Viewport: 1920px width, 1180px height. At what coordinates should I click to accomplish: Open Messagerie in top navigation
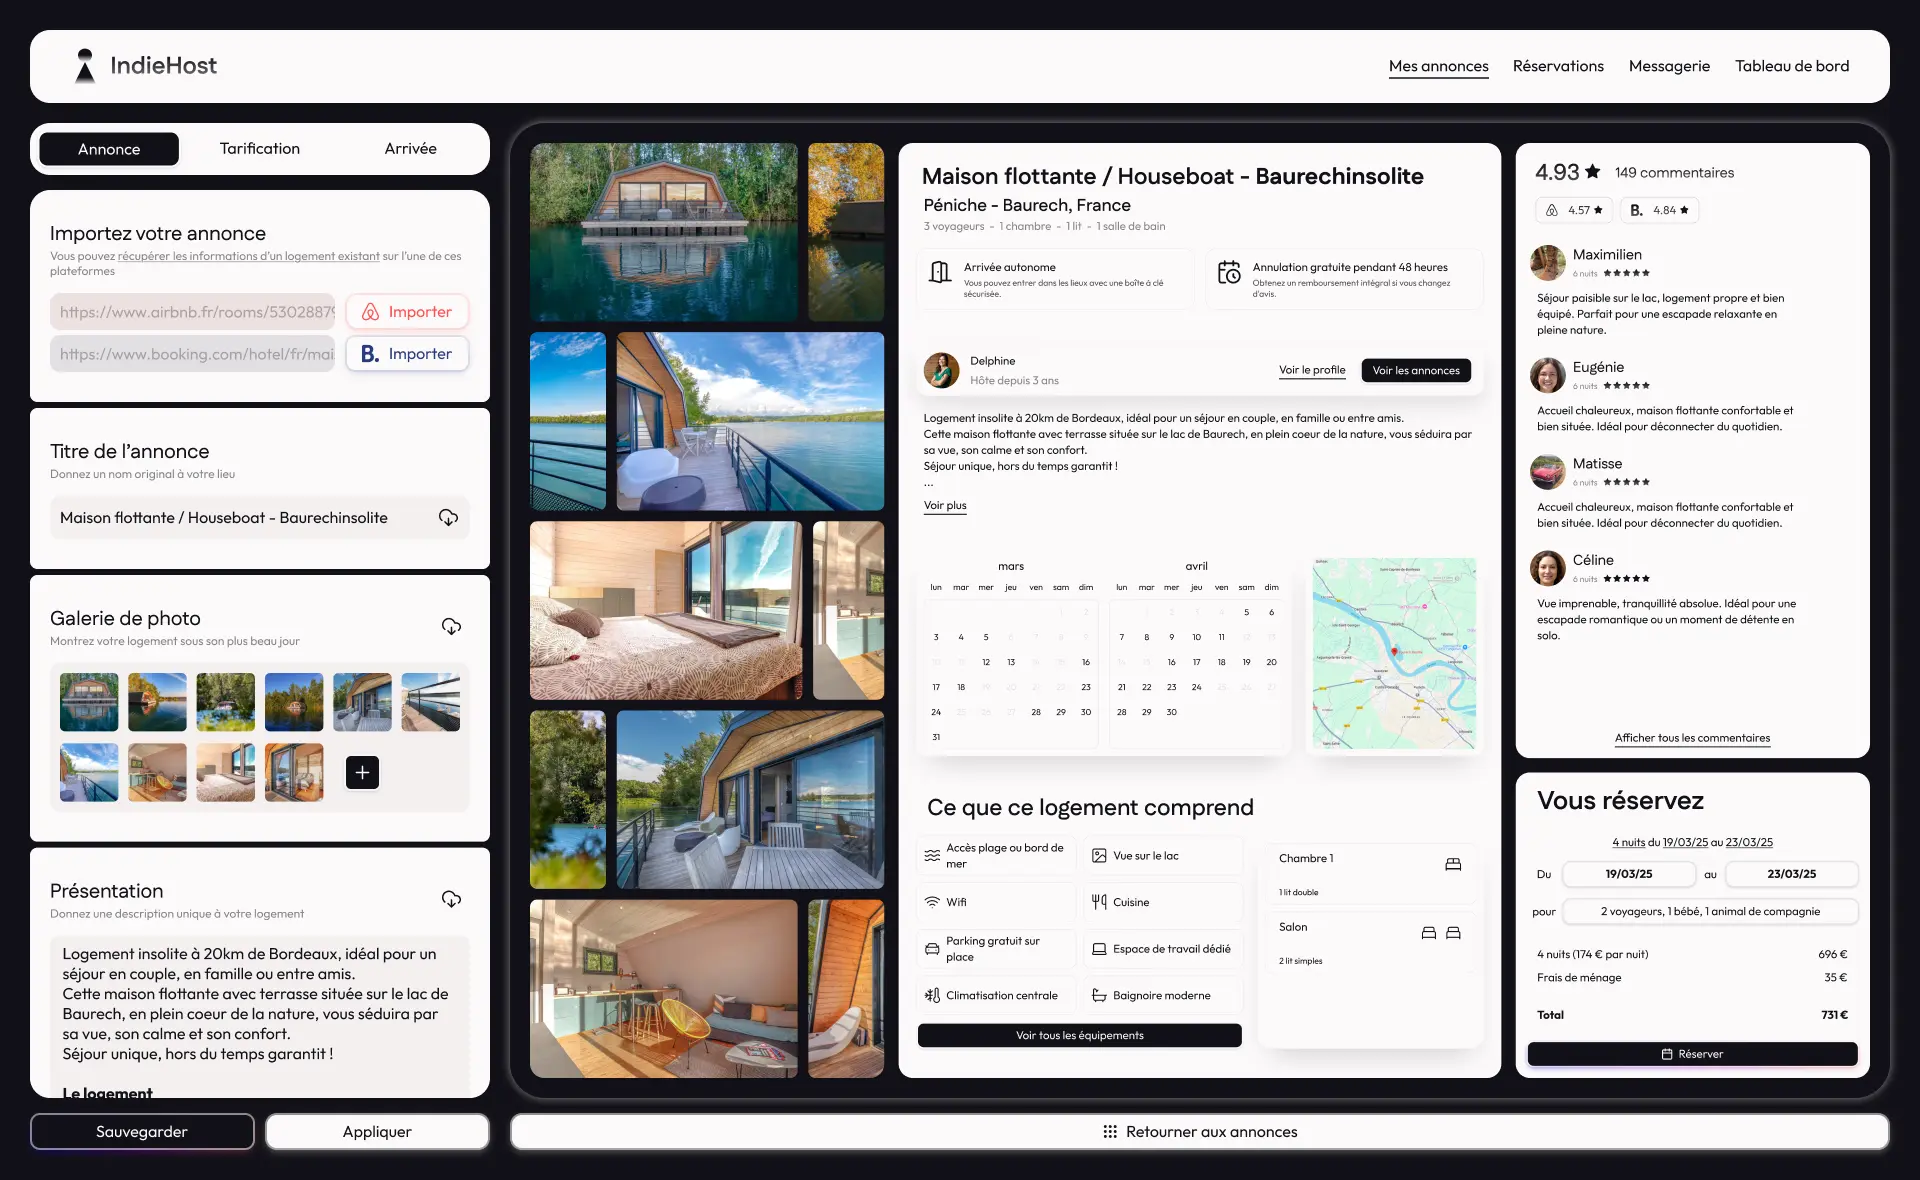click(1669, 66)
